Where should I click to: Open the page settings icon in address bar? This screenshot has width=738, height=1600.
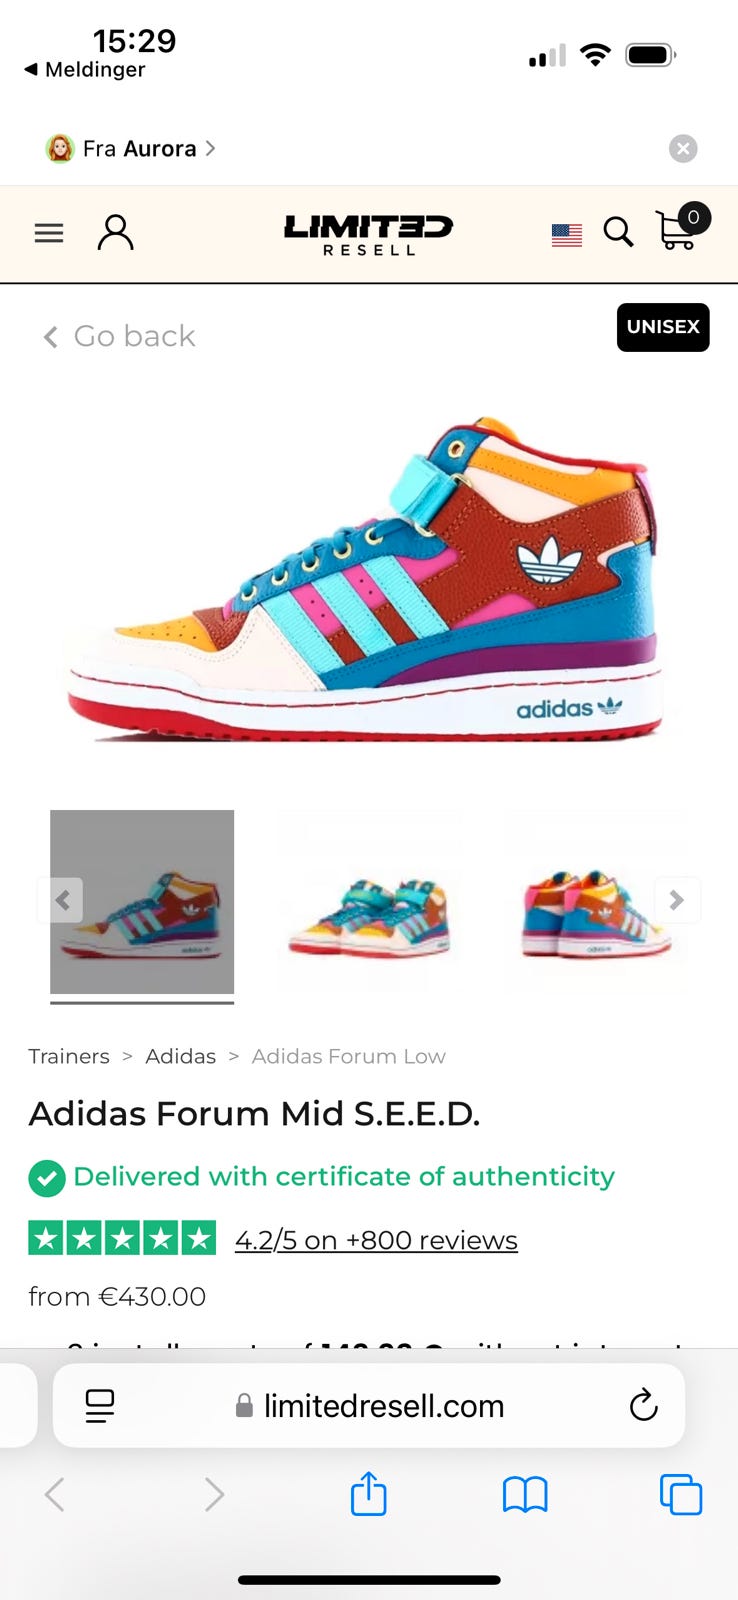[100, 1406]
